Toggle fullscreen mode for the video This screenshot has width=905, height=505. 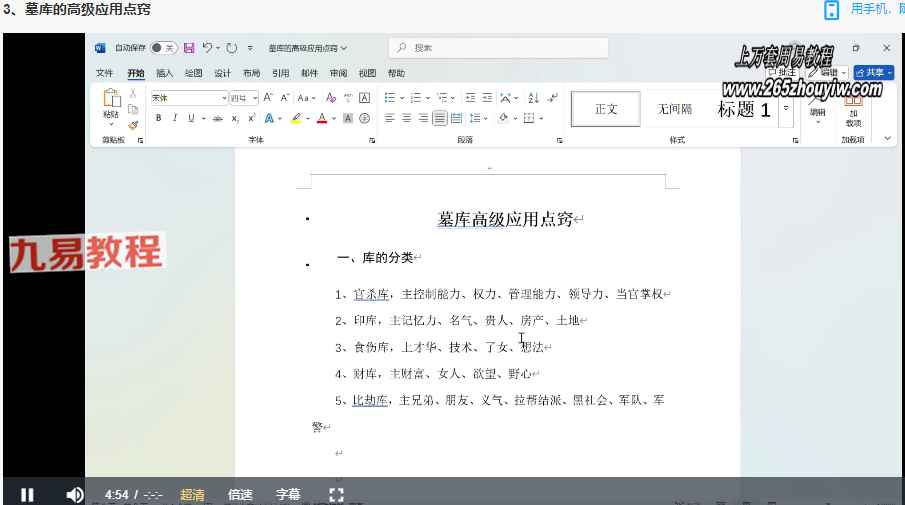pyautogui.click(x=336, y=494)
